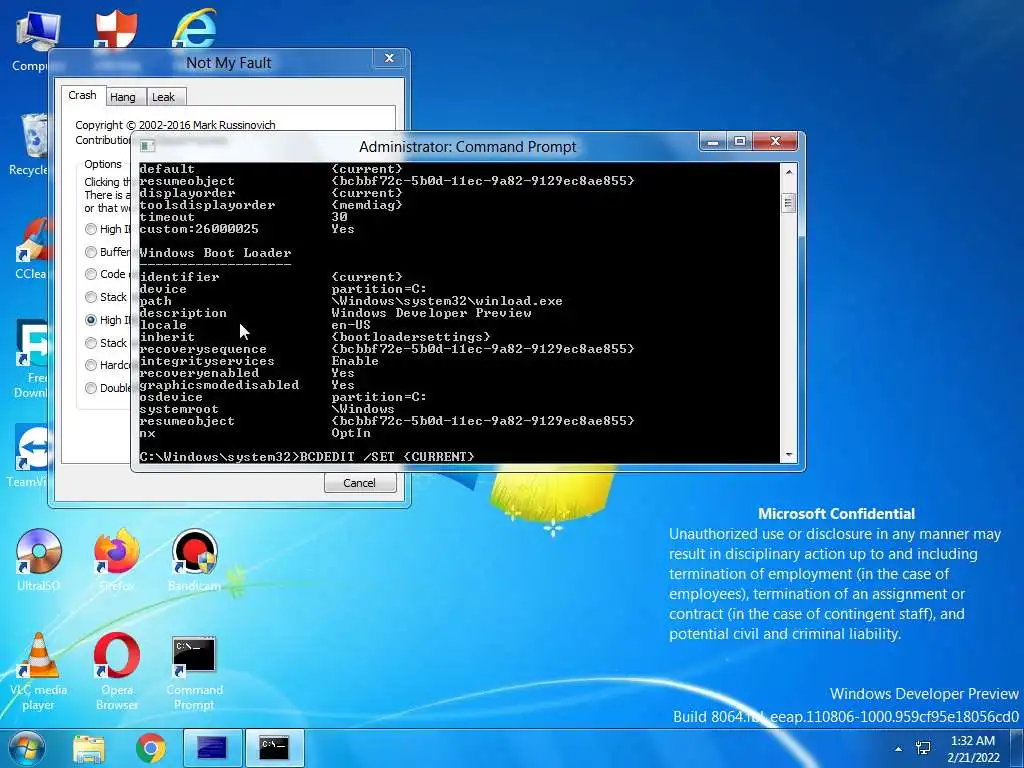Open the Command Prompt desktop shortcut
This screenshot has width=1024, height=768.
point(195,673)
